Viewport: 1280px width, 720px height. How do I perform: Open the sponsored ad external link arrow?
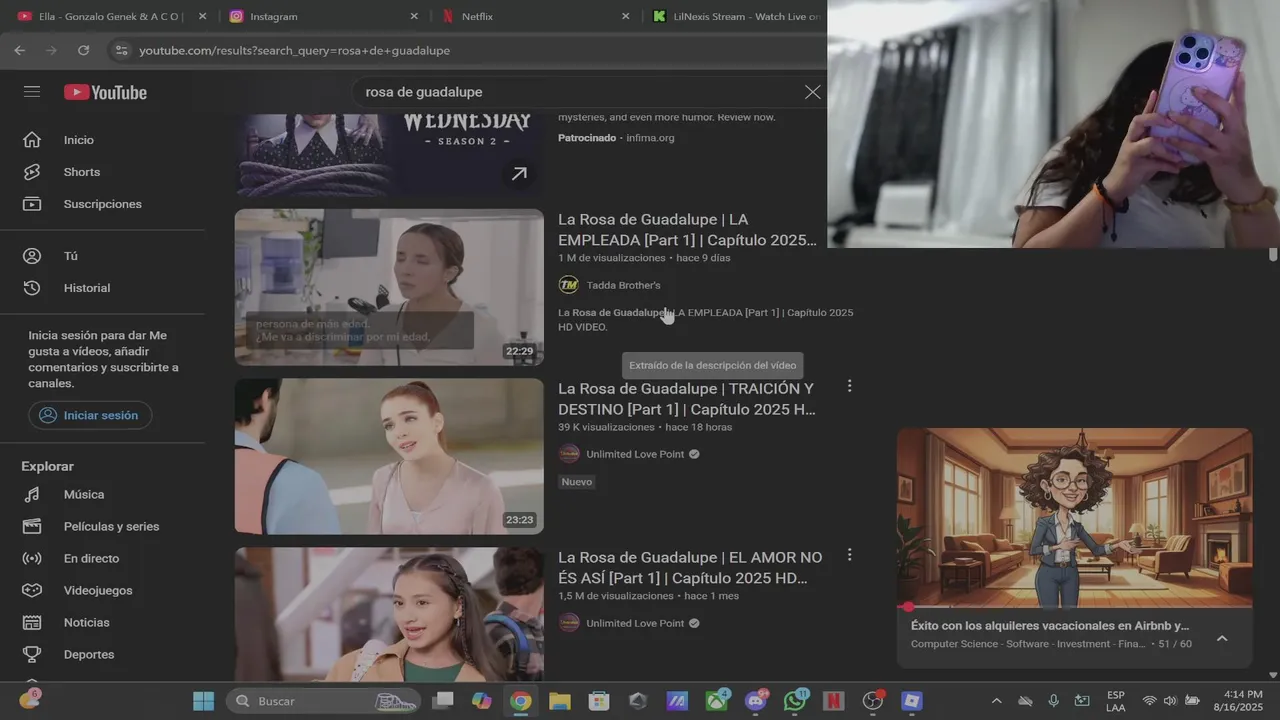[x=519, y=174]
